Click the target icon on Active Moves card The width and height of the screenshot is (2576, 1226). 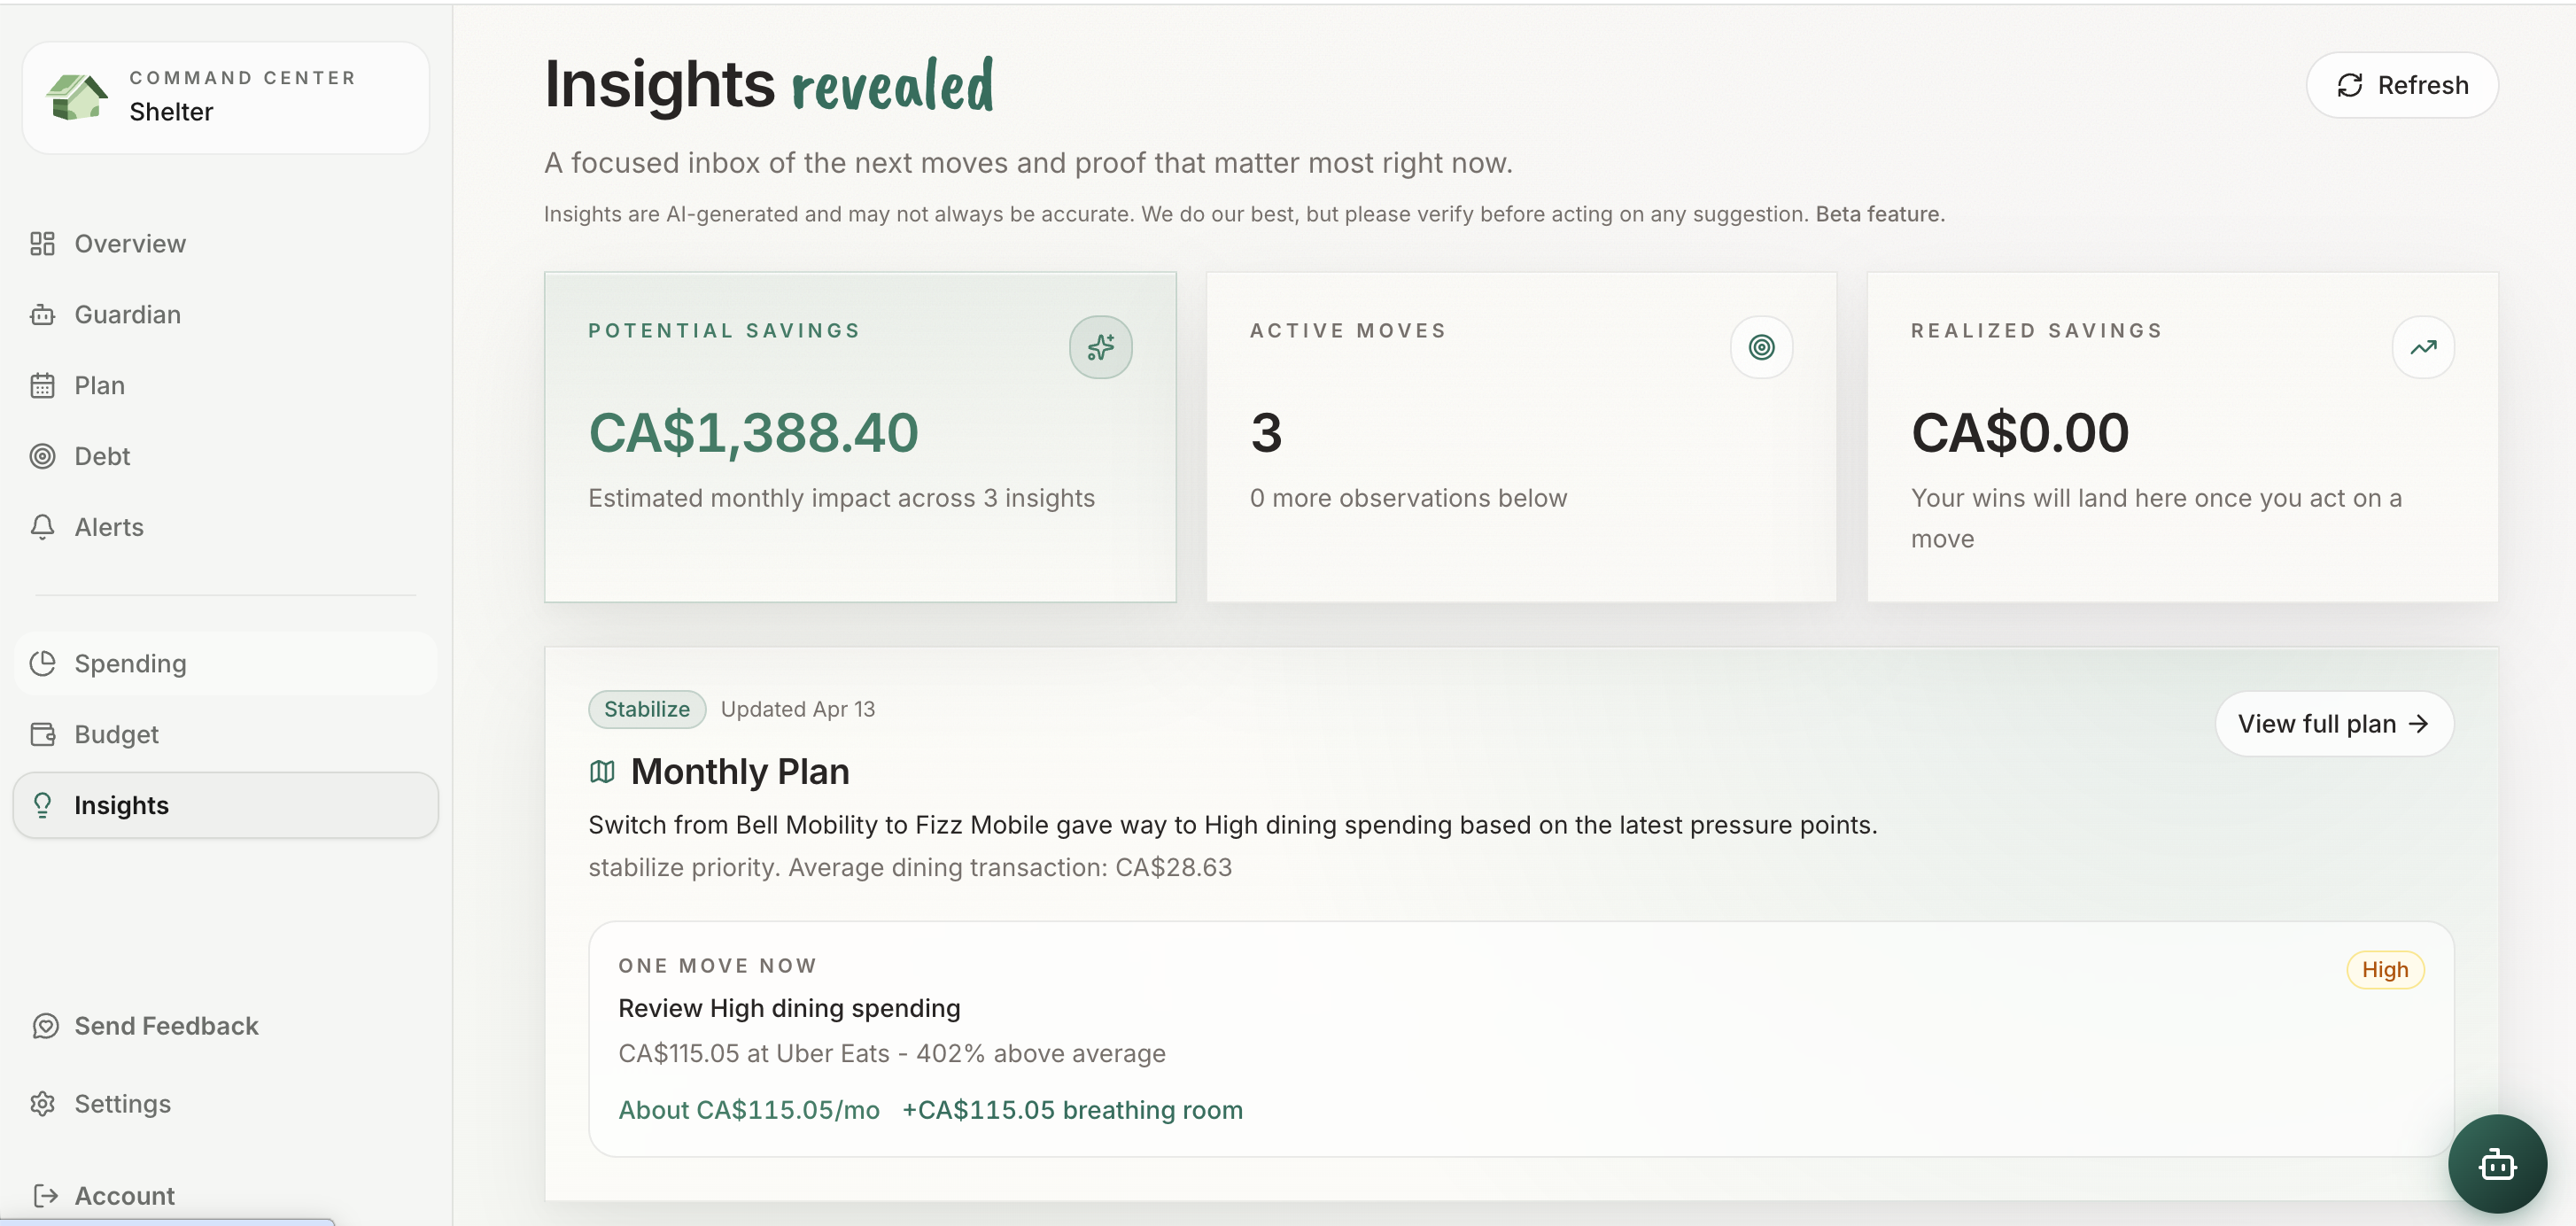(1761, 347)
